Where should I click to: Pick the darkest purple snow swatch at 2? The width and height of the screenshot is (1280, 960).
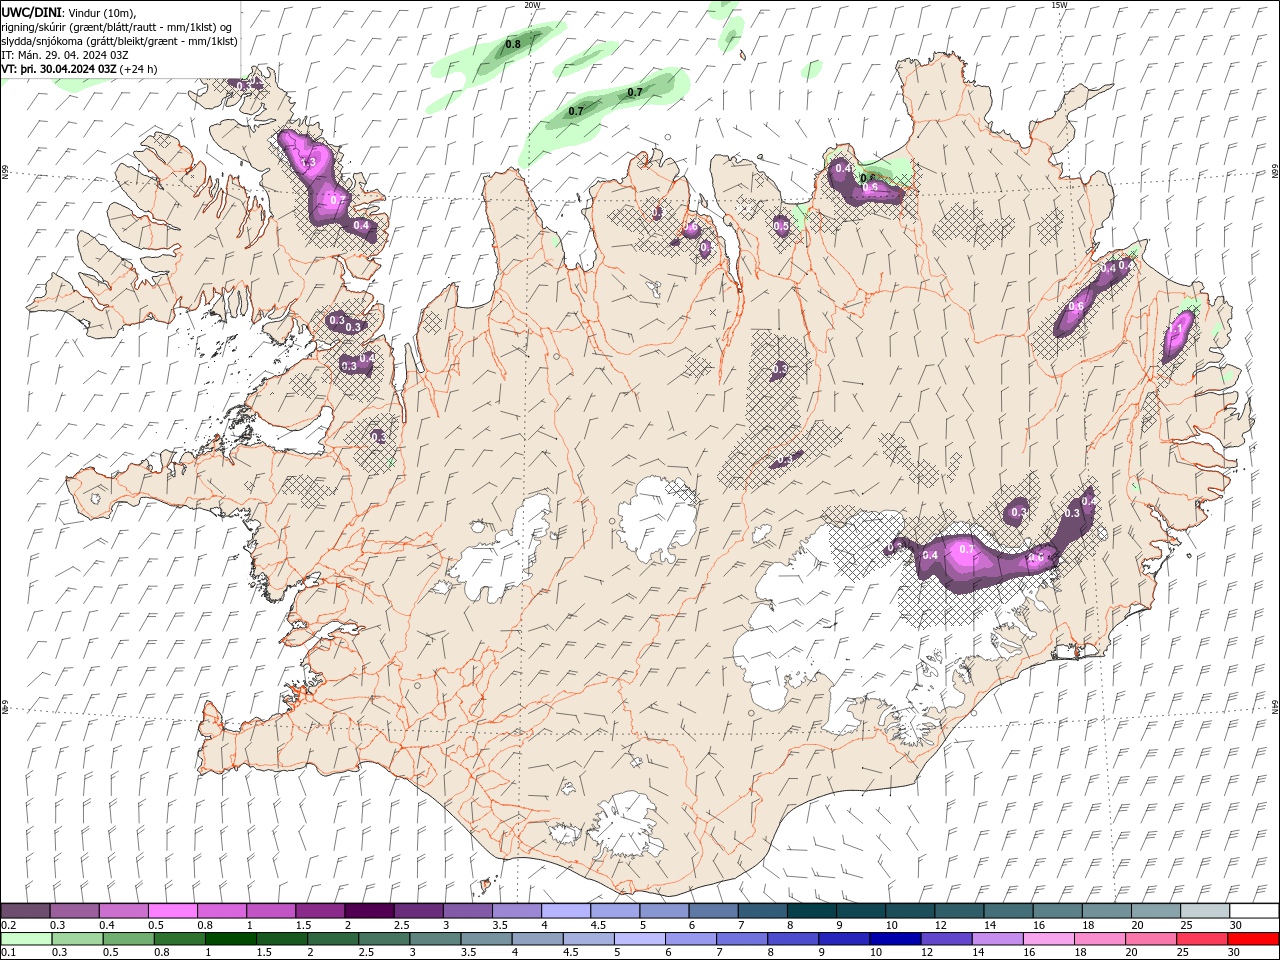coord(368,911)
